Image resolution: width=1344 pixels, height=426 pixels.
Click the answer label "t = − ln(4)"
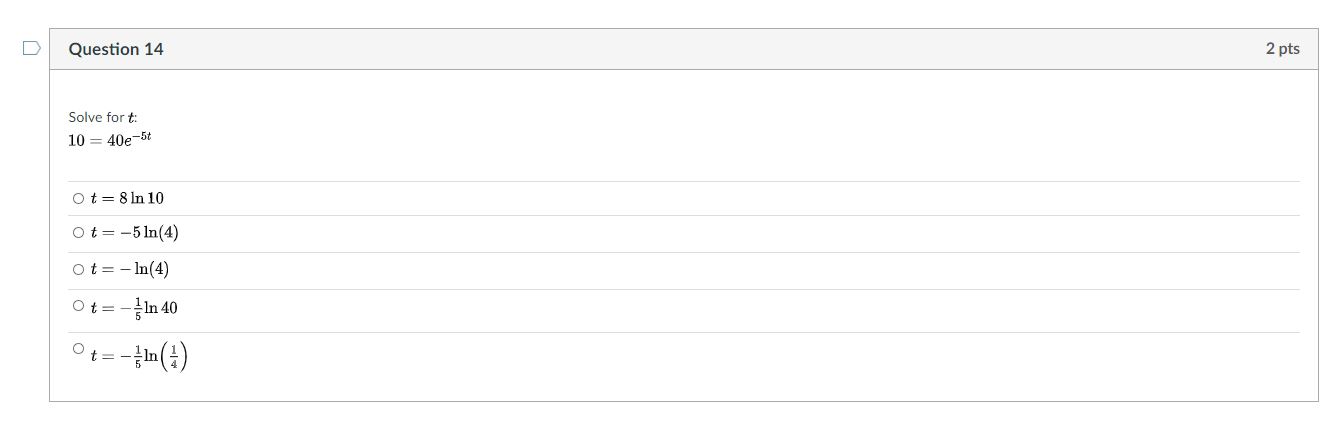pyautogui.click(x=130, y=269)
